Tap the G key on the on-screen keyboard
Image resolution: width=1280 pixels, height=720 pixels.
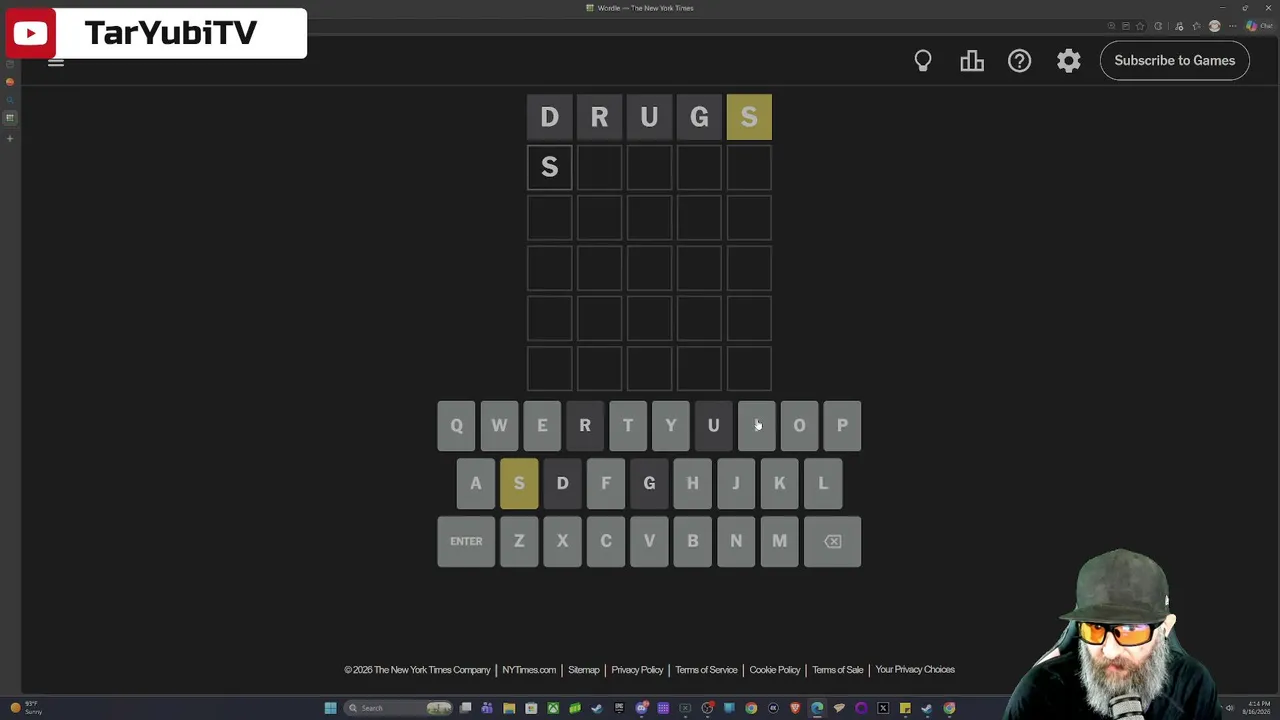pos(649,484)
